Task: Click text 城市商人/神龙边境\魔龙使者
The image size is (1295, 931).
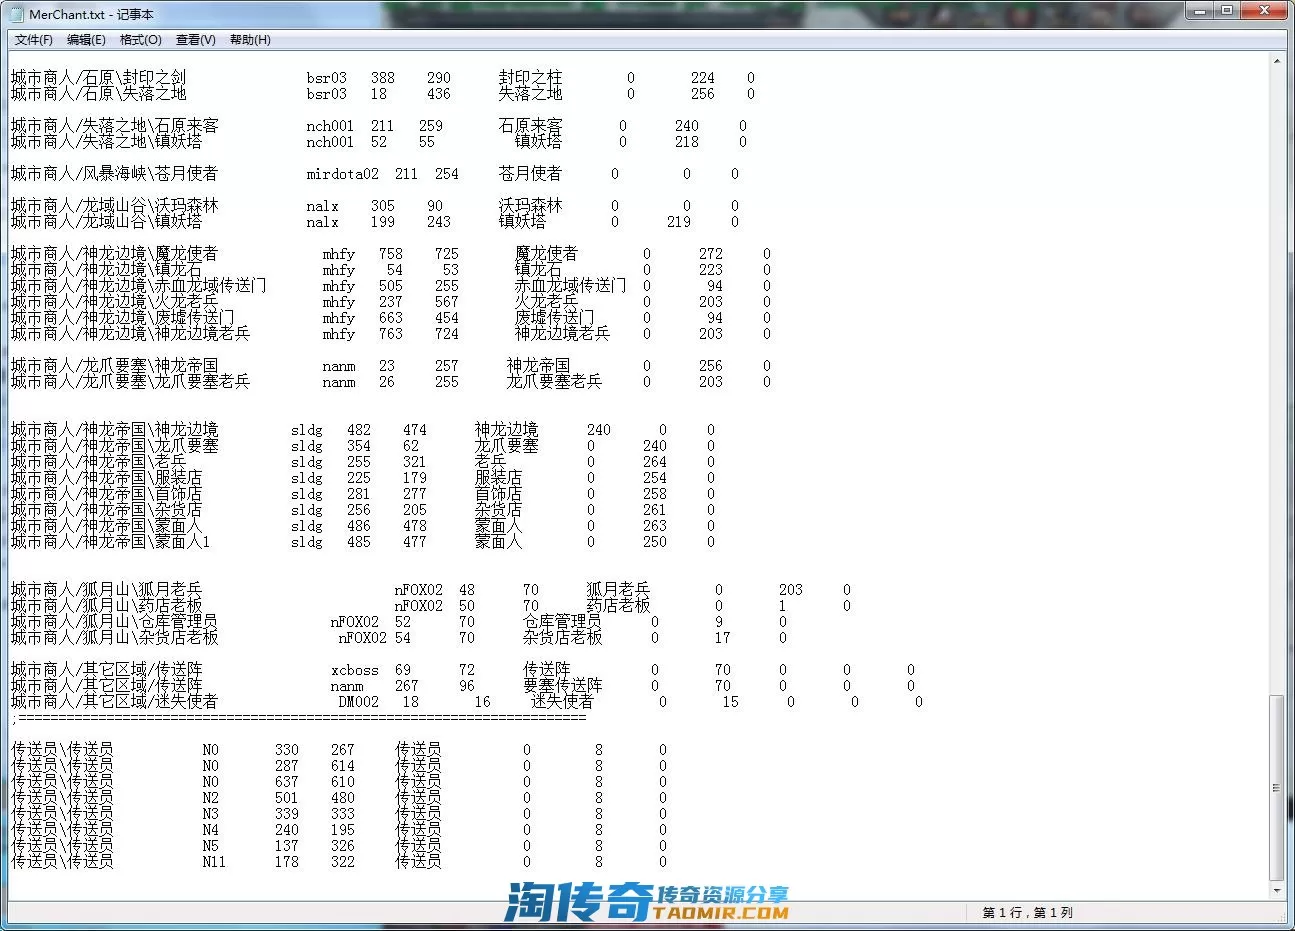Action: [114, 254]
